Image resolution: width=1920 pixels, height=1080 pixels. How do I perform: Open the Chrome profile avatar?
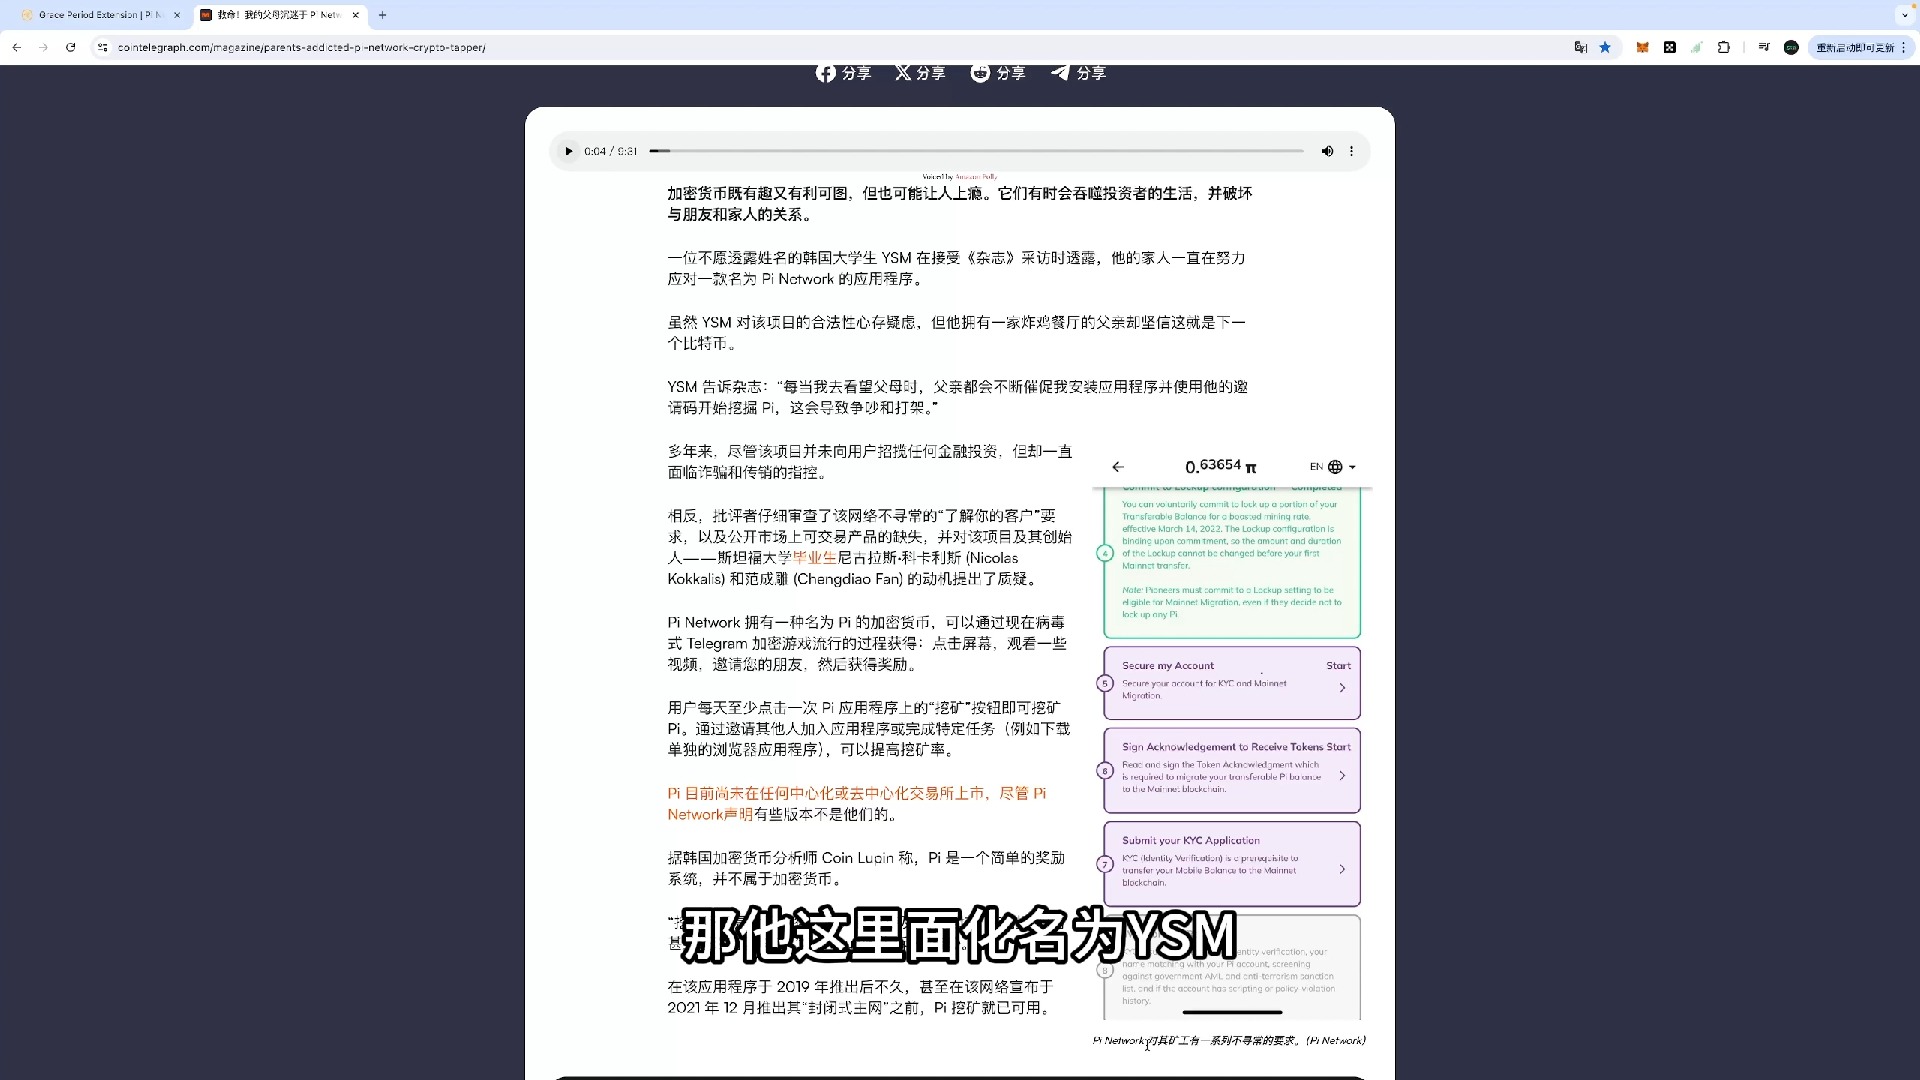pos(1791,47)
